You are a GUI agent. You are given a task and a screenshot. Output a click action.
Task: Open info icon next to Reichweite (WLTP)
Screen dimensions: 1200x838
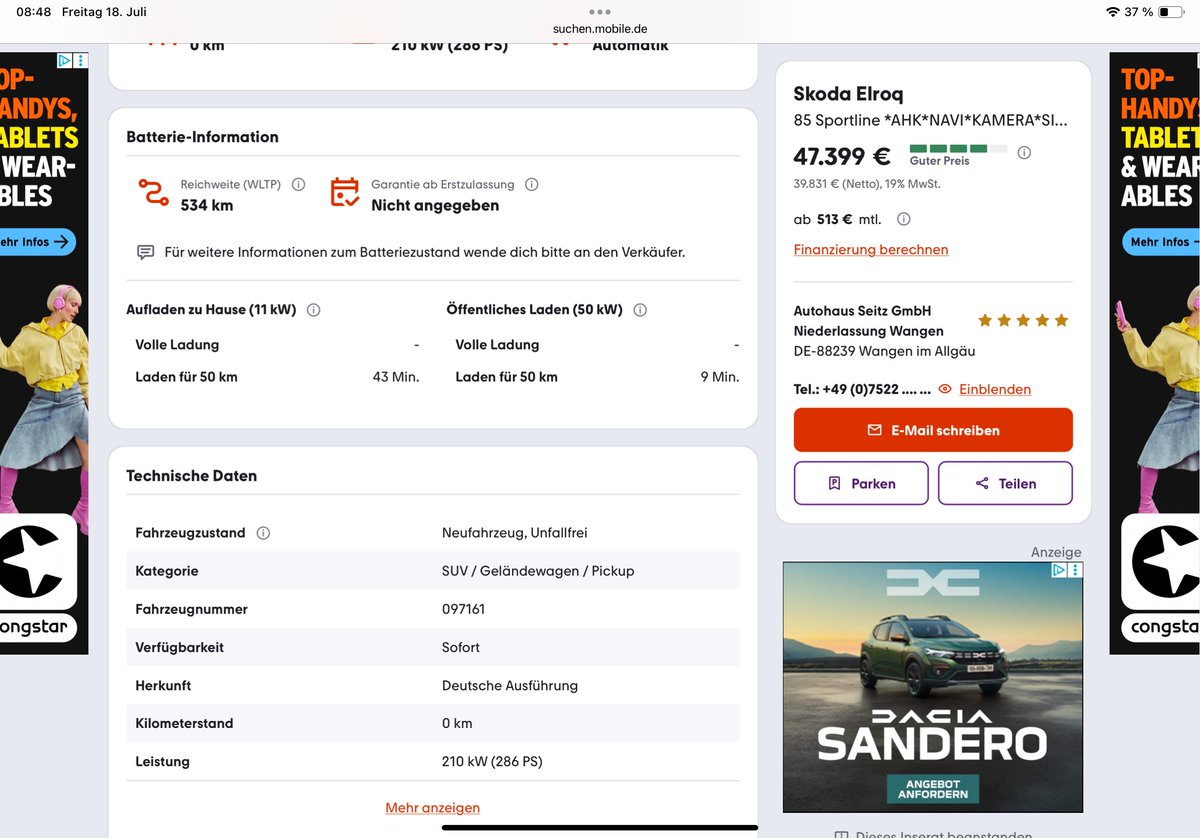pos(298,184)
